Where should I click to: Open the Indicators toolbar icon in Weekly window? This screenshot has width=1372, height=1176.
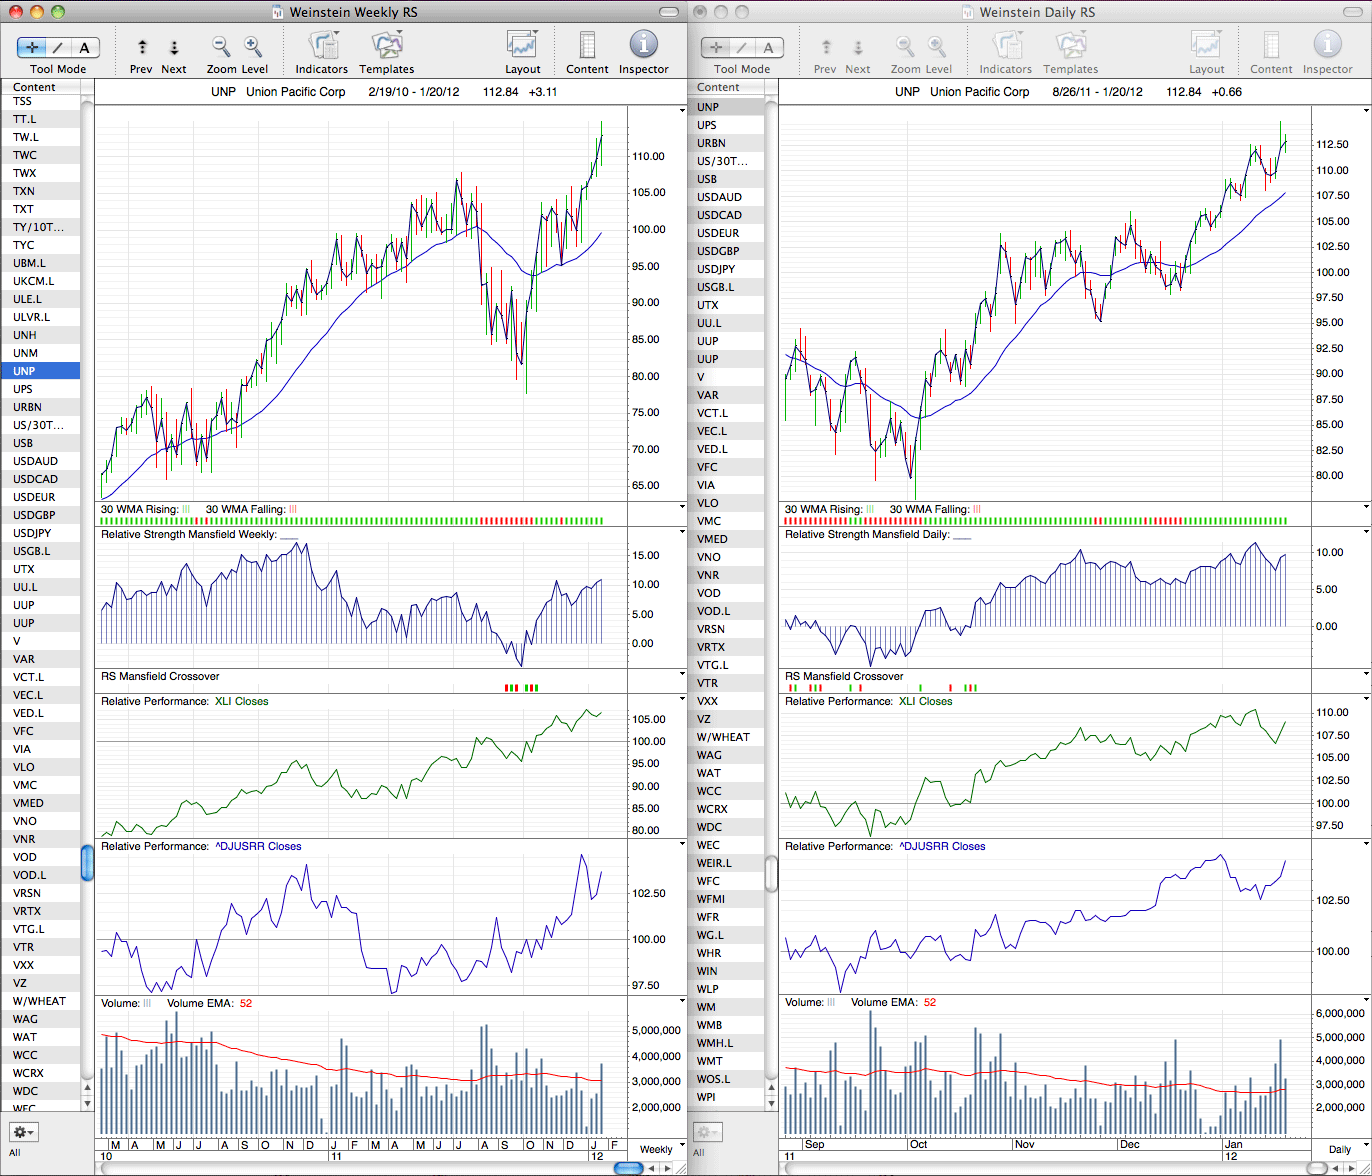pyautogui.click(x=323, y=45)
